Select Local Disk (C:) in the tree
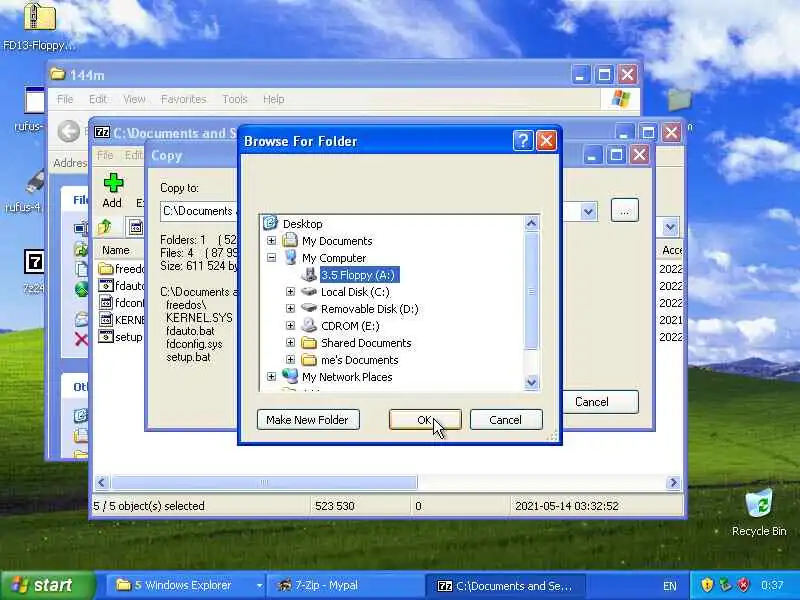 pos(355,291)
